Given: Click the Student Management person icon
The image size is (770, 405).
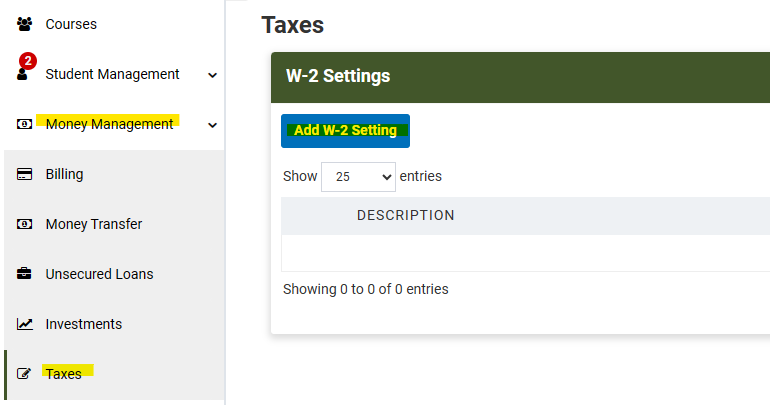Looking at the screenshot, I should tap(22, 75).
